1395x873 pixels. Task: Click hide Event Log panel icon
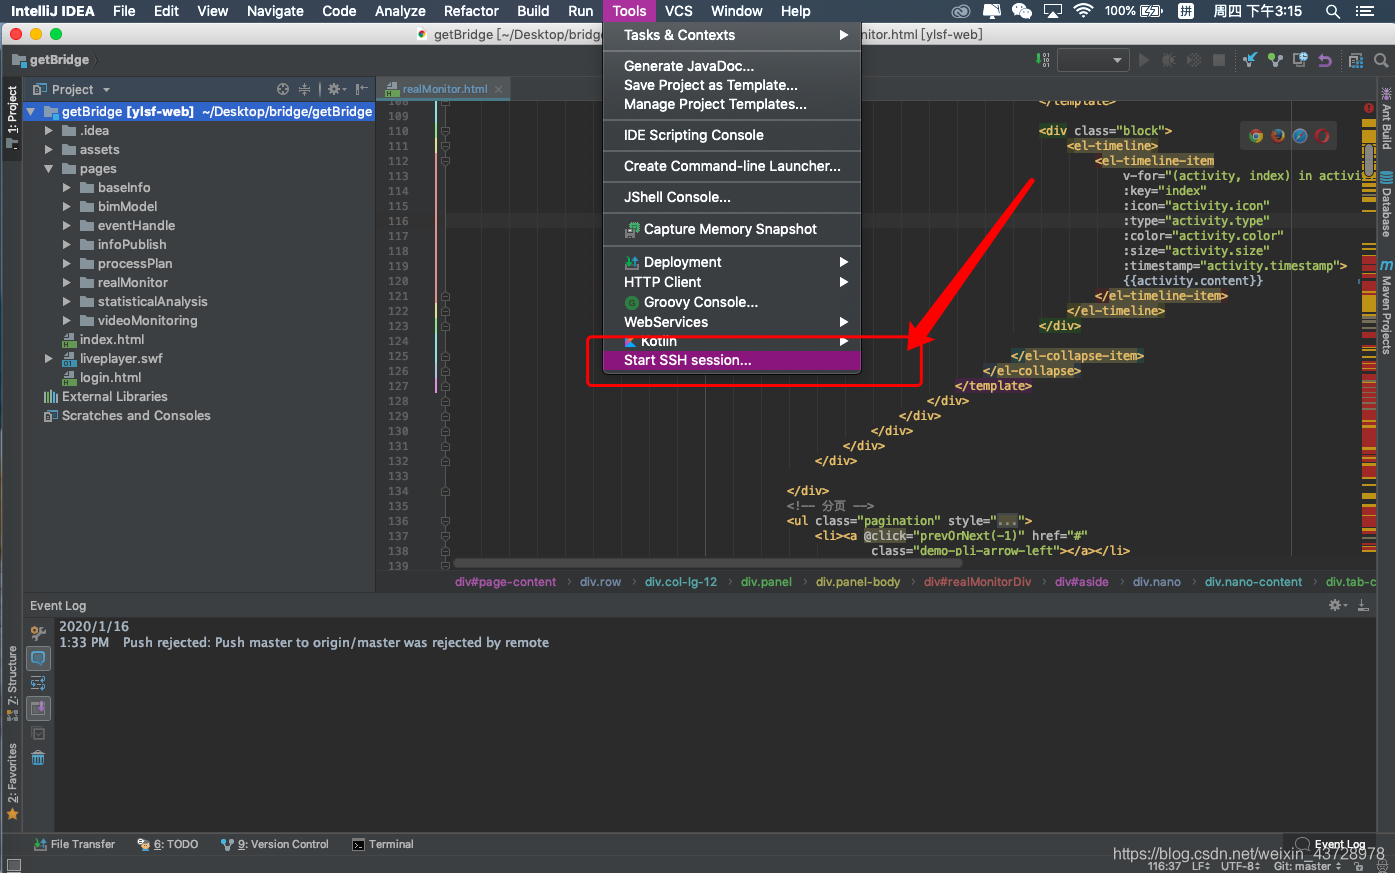(1363, 605)
